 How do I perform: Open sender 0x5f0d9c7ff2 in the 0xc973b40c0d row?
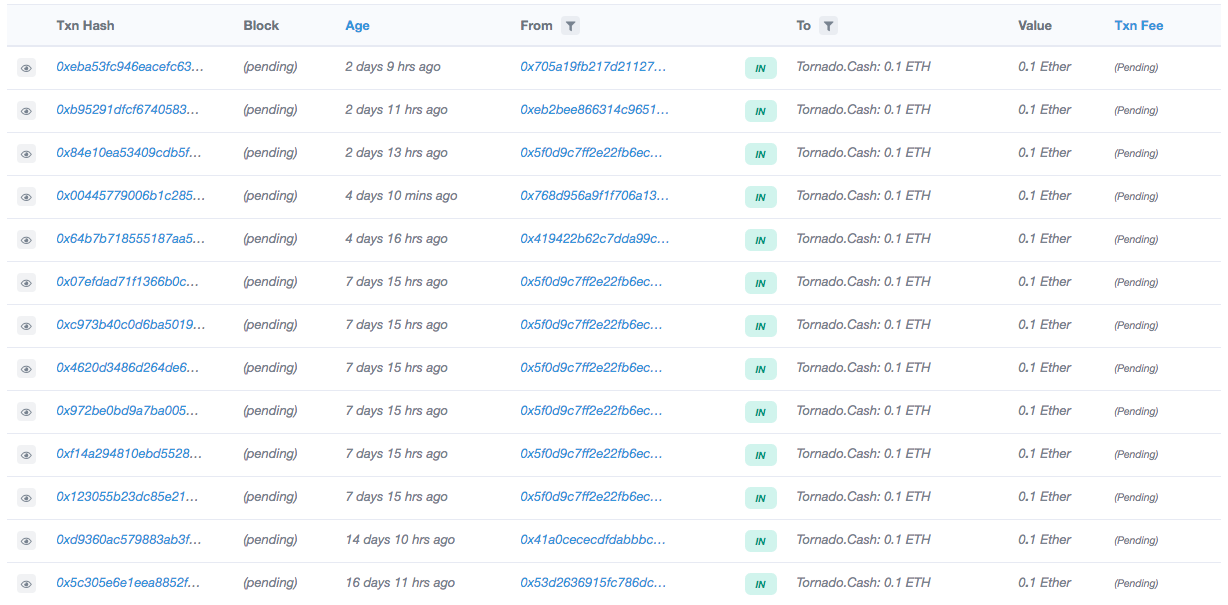pyautogui.click(x=592, y=325)
